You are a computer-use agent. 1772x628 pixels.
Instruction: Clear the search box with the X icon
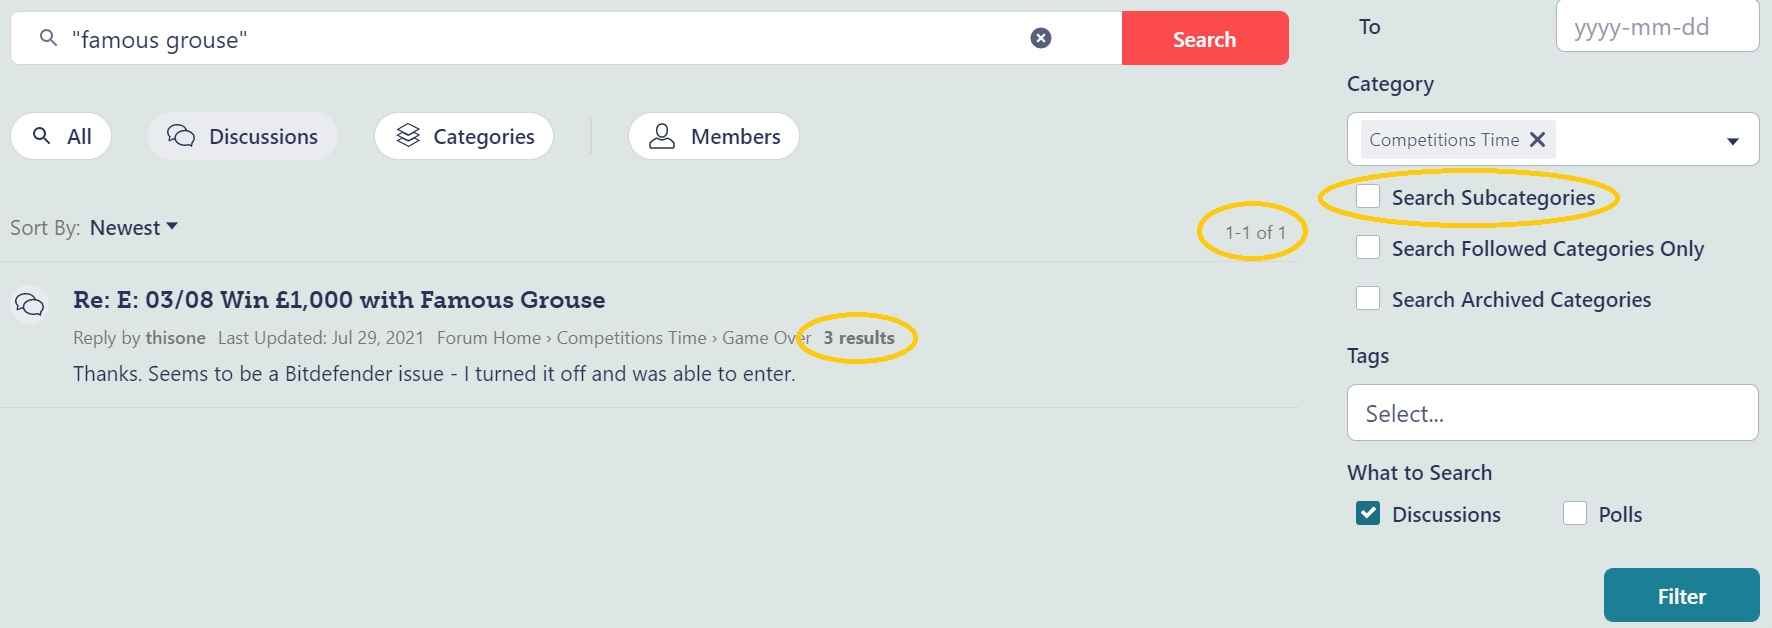click(1041, 38)
